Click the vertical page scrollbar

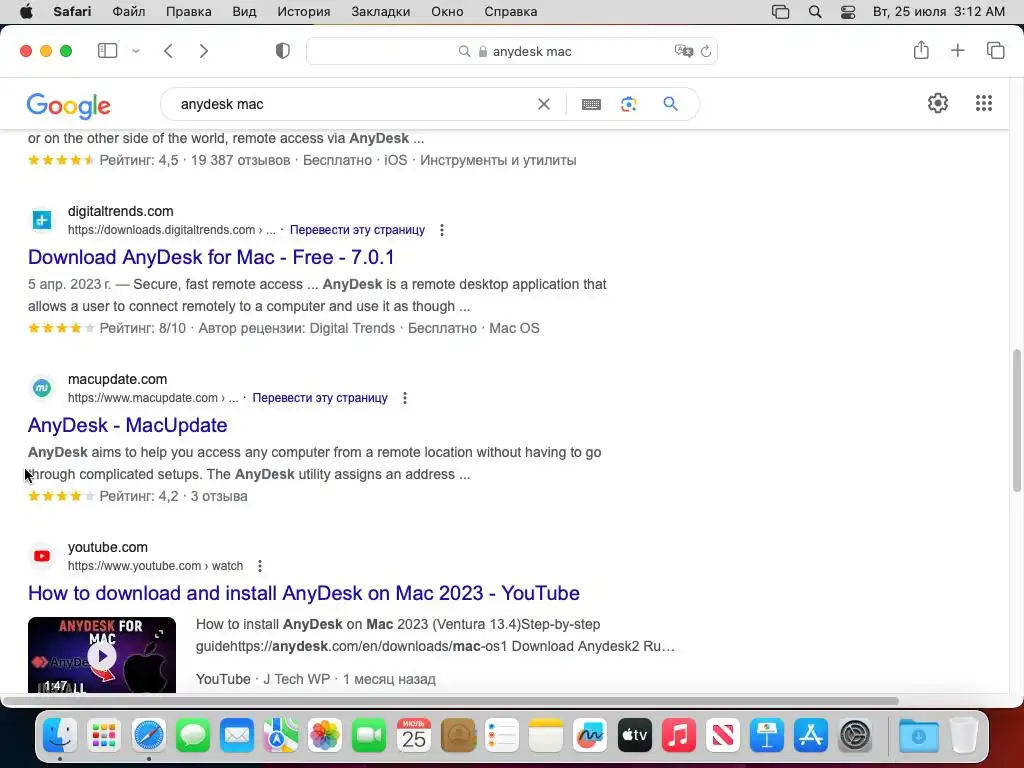[1016, 421]
